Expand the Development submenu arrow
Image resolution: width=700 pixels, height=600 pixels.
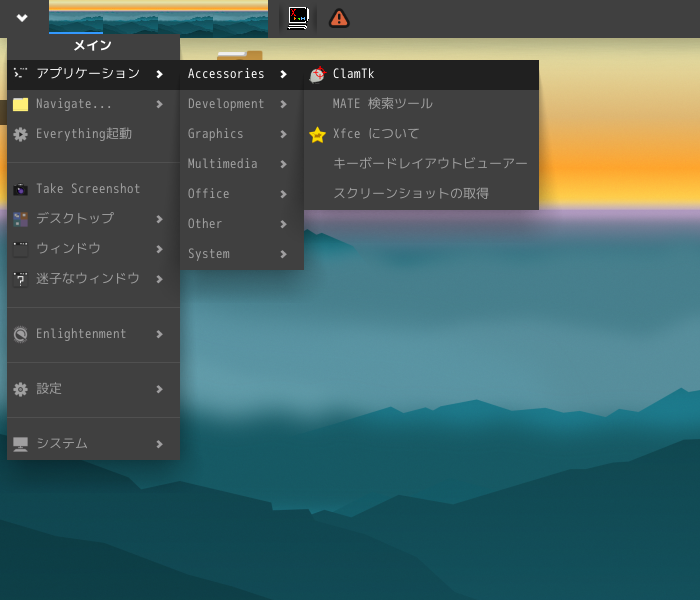(283, 104)
